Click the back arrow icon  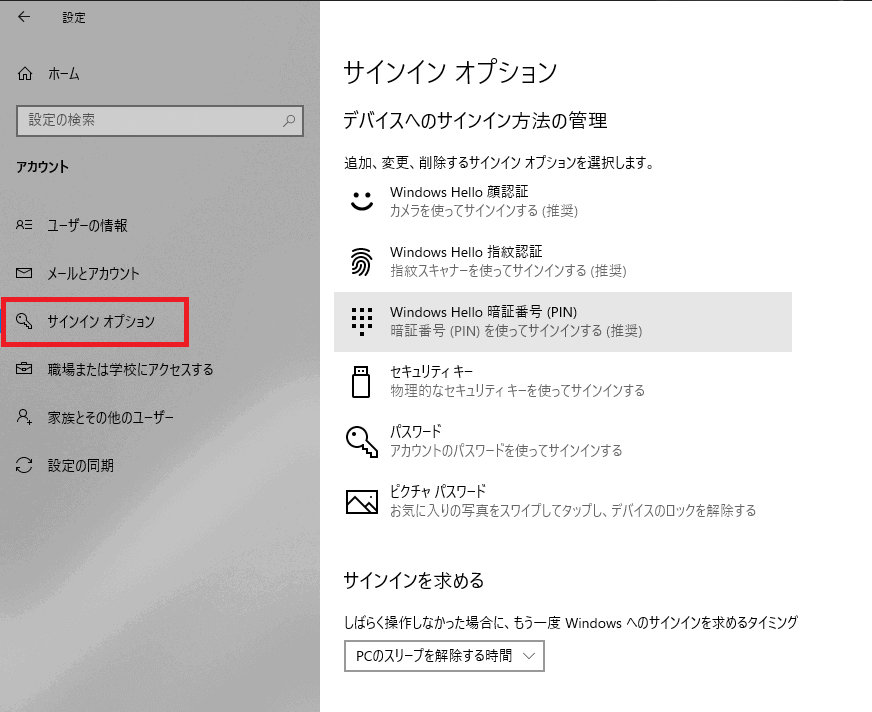tap(24, 17)
